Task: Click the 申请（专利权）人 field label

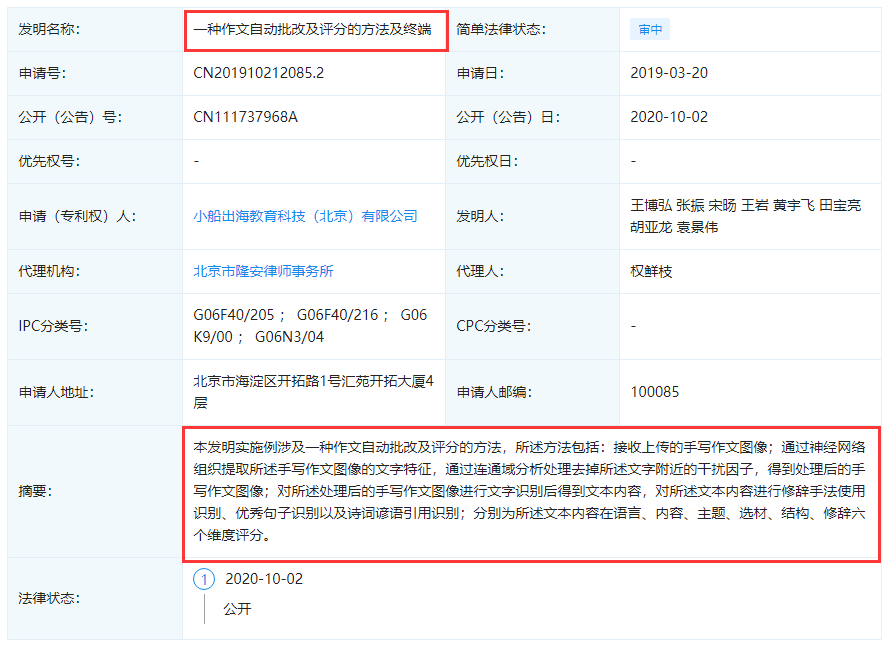Action: click(x=77, y=216)
